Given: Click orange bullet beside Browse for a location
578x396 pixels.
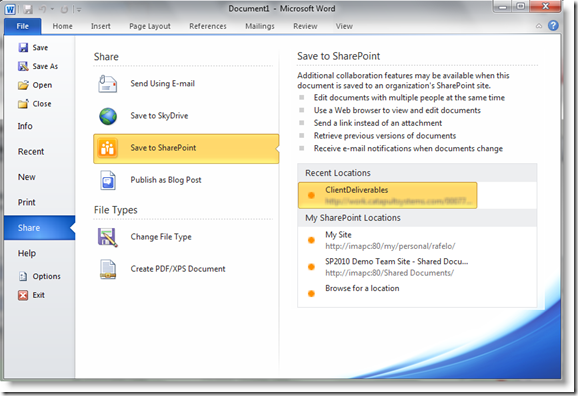Looking at the screenshot, I should pyautogui.click(x=311, y=293).
